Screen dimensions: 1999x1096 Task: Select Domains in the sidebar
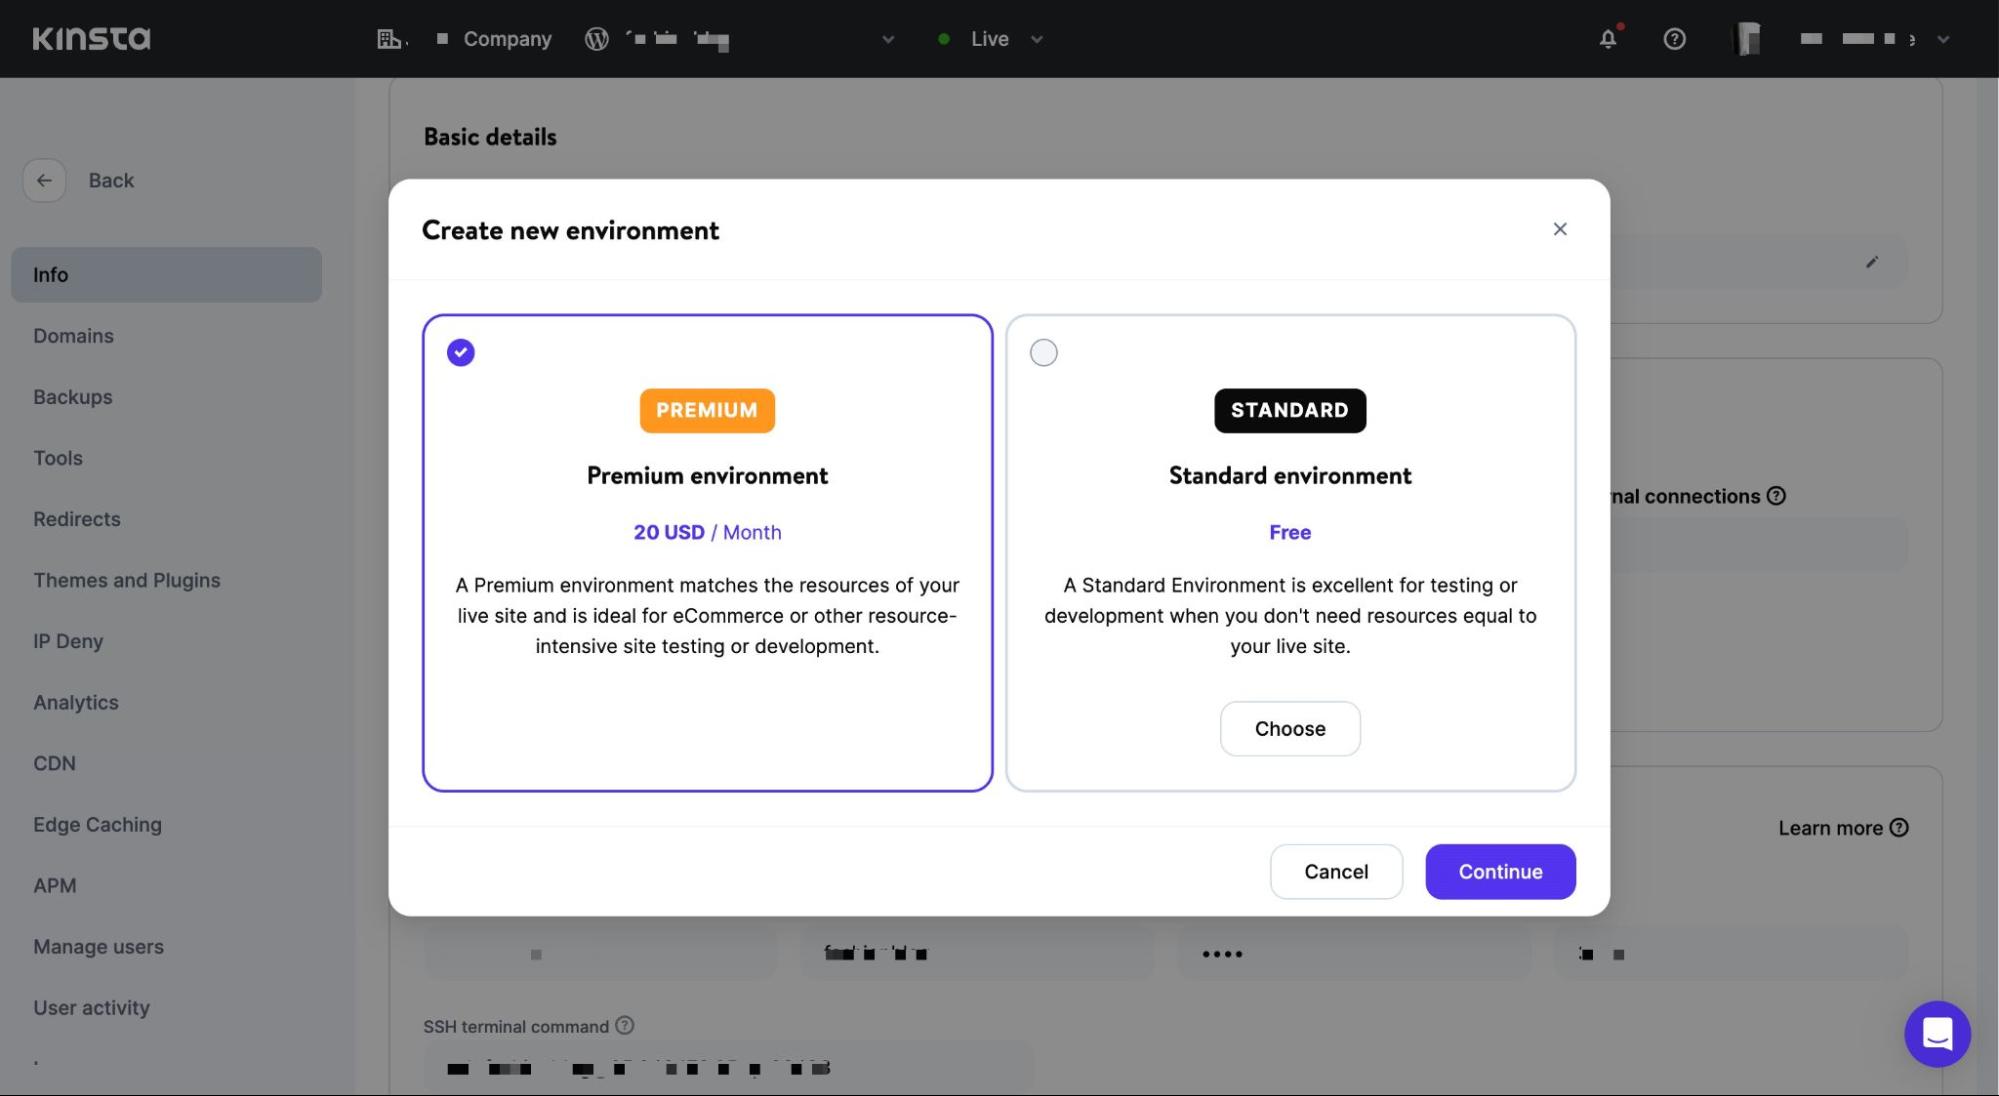[x=73, y=335]
